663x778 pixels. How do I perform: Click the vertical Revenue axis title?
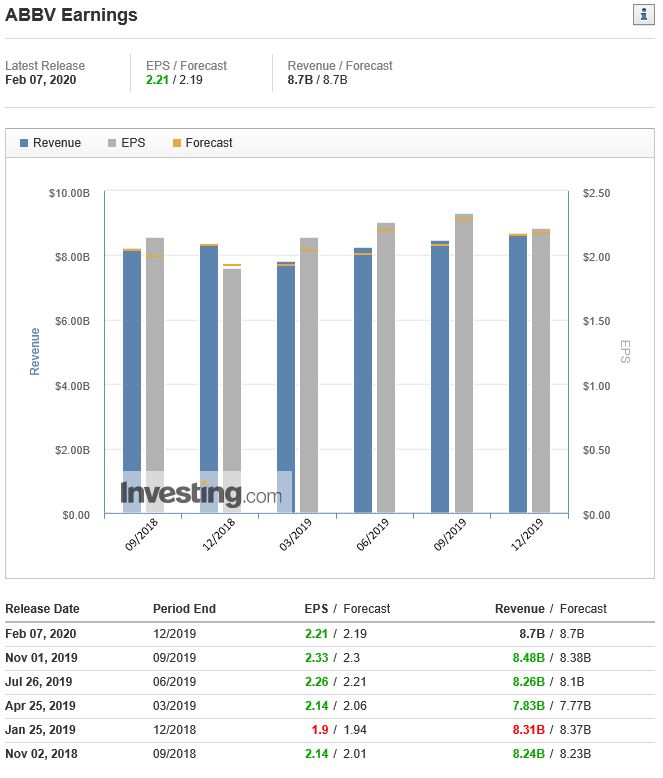[34, 351]
